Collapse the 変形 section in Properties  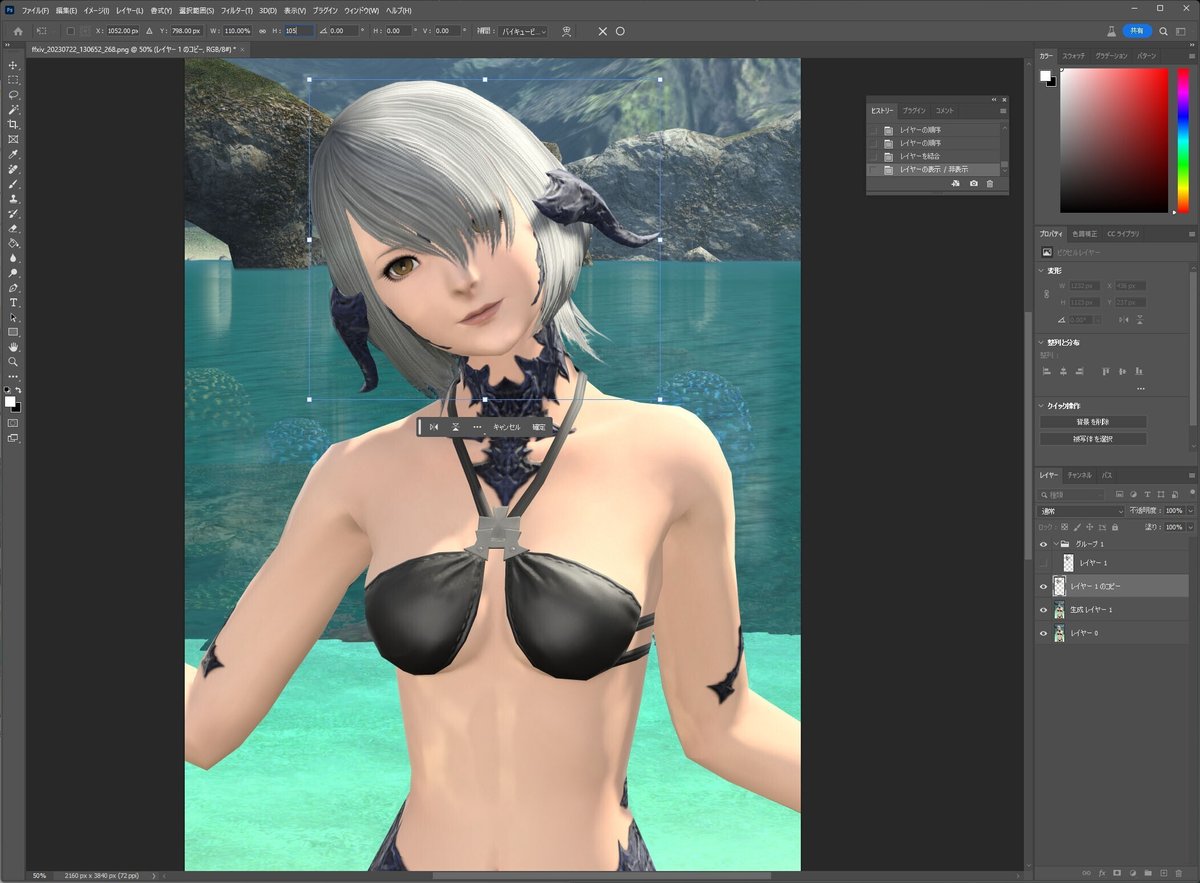pyautogui.click(x=1042, y=270)
